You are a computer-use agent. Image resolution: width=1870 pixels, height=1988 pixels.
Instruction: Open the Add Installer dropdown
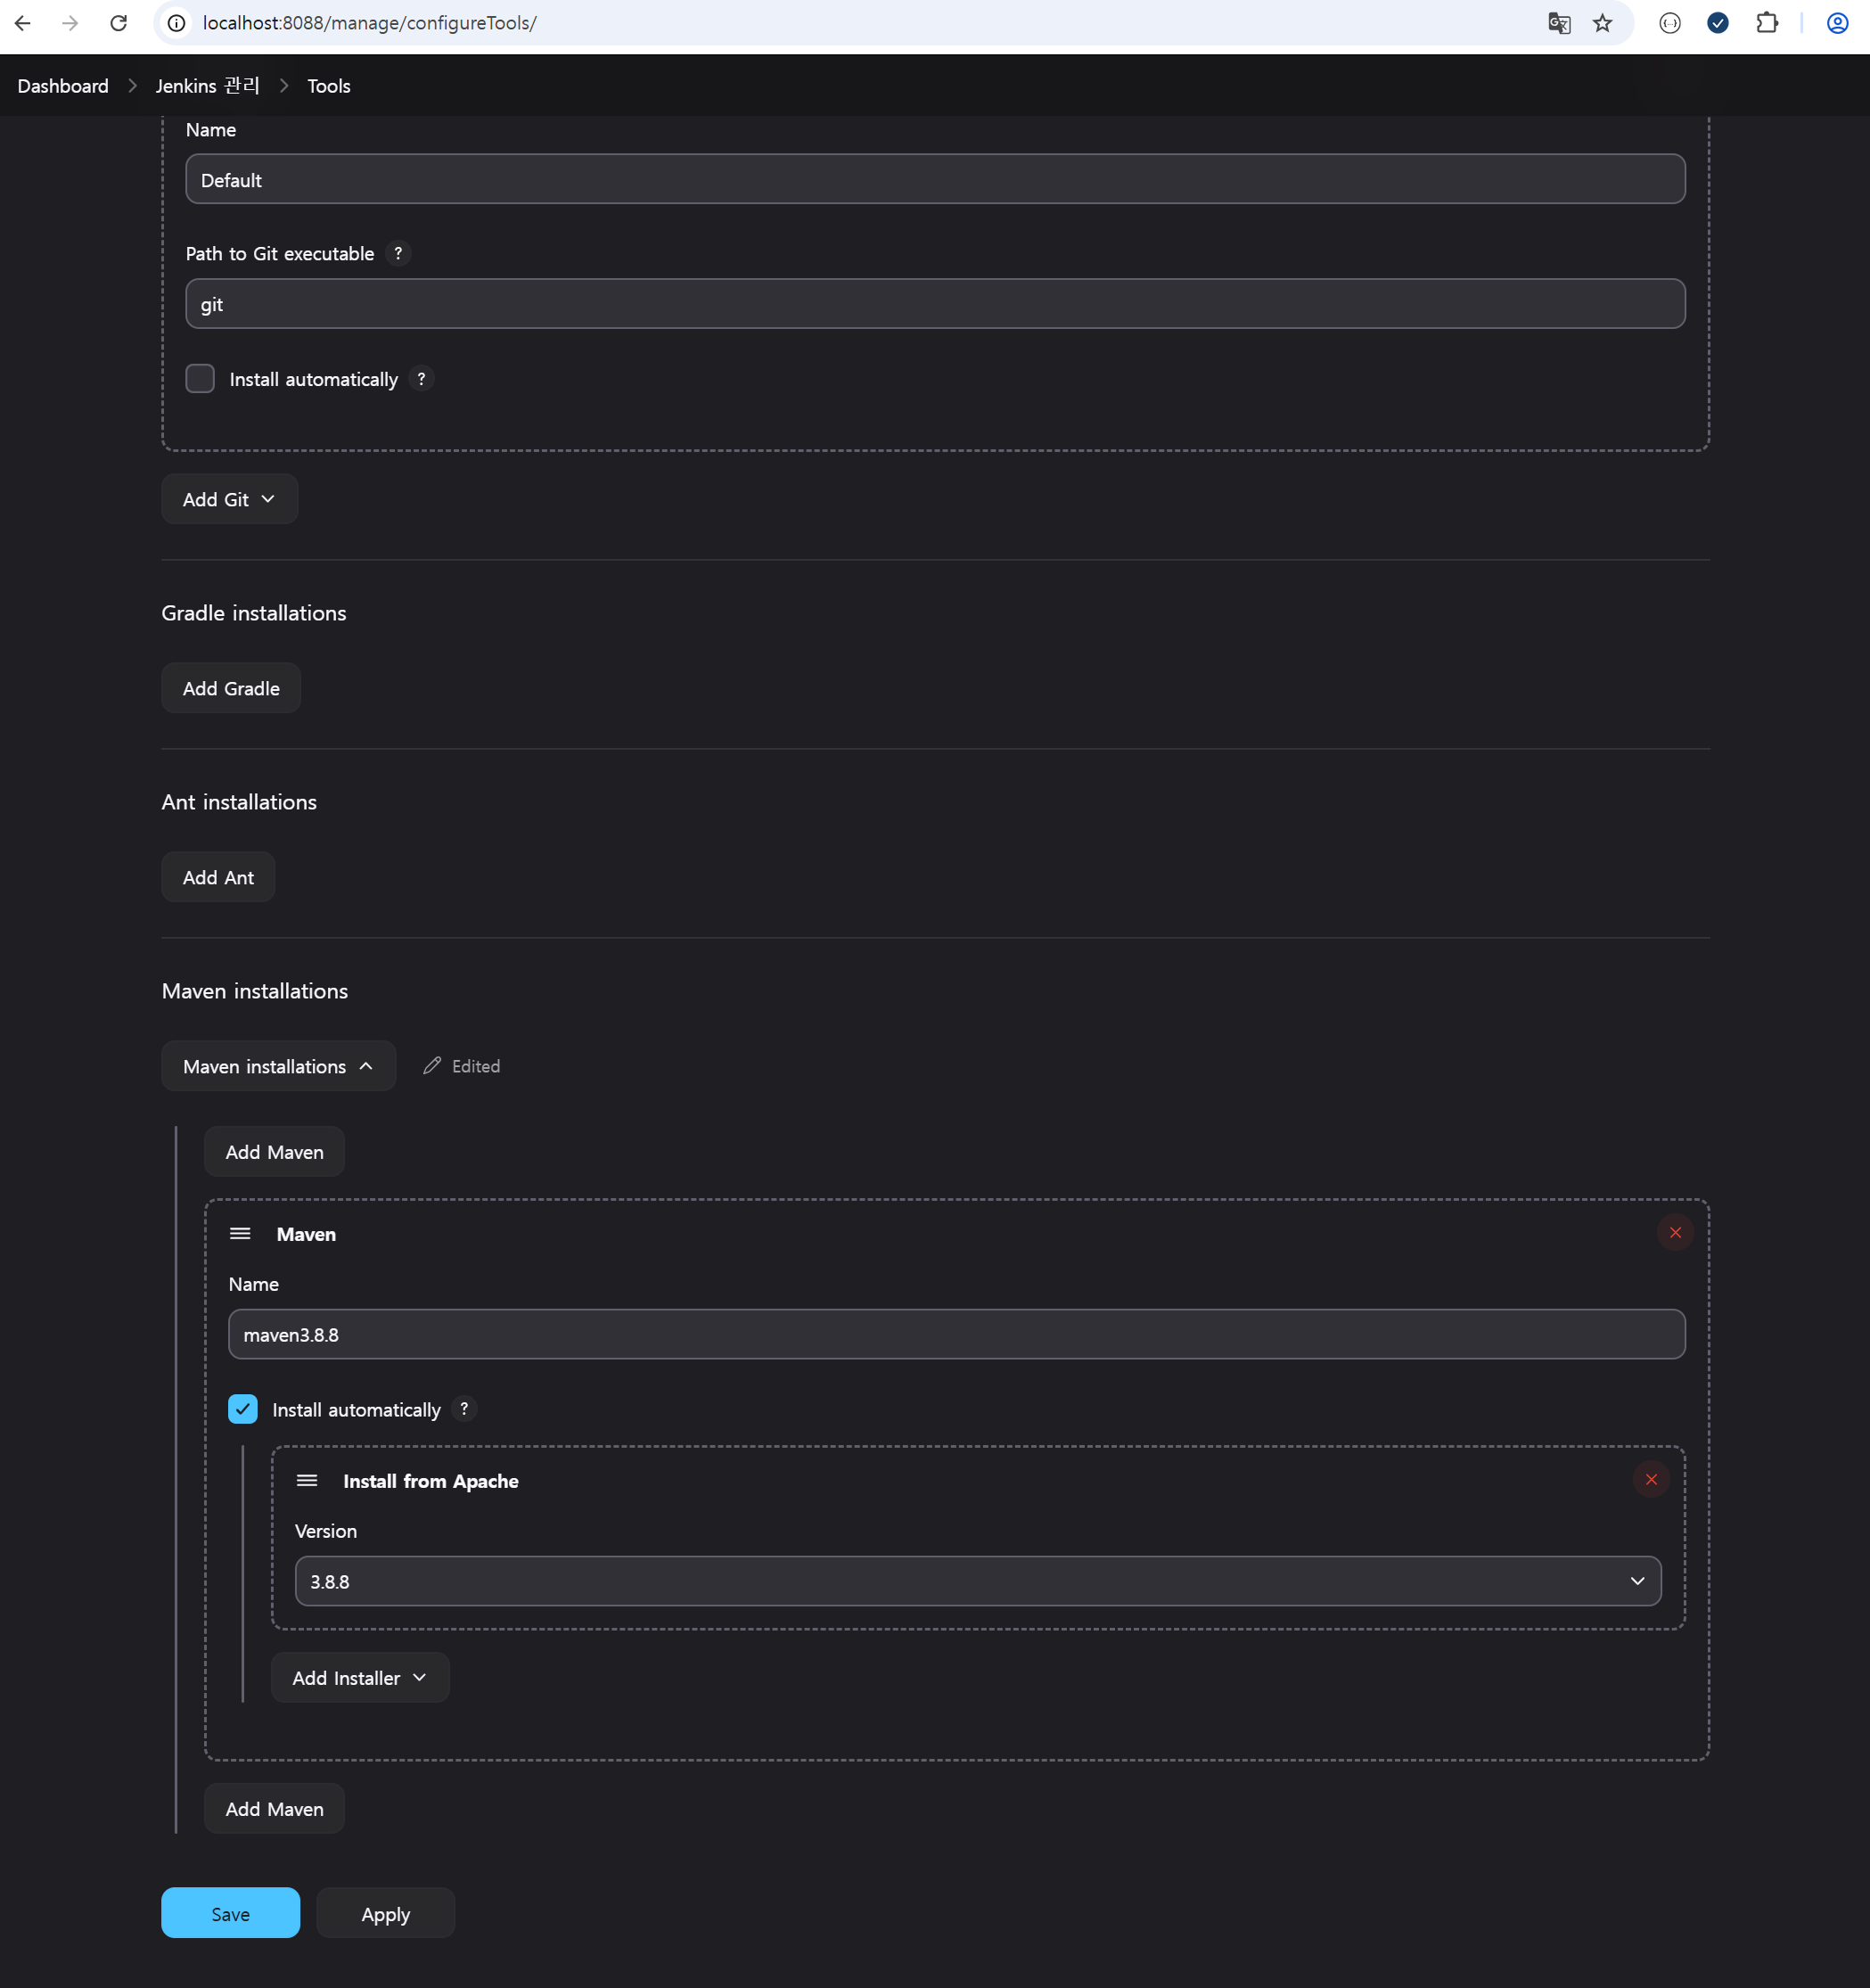tap(359, 1677)
